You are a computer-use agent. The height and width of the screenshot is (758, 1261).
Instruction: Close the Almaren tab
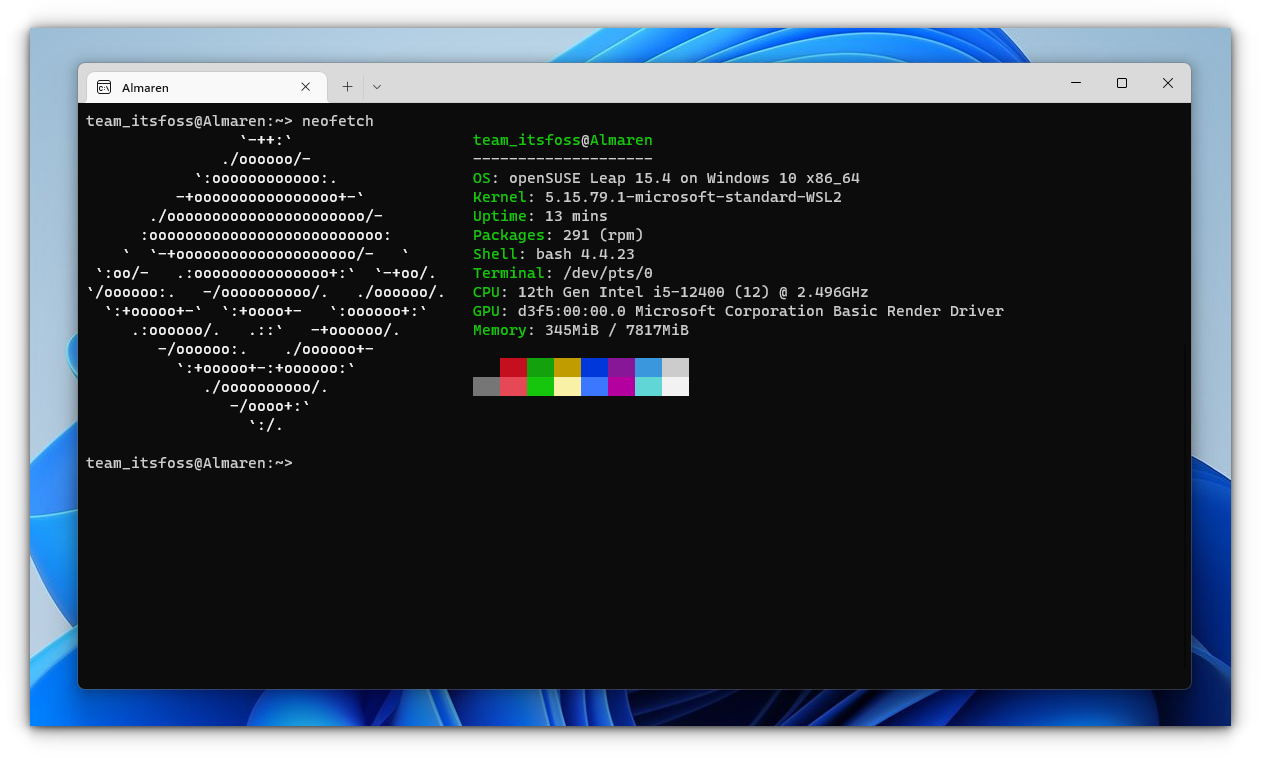(x=306, y=87)
